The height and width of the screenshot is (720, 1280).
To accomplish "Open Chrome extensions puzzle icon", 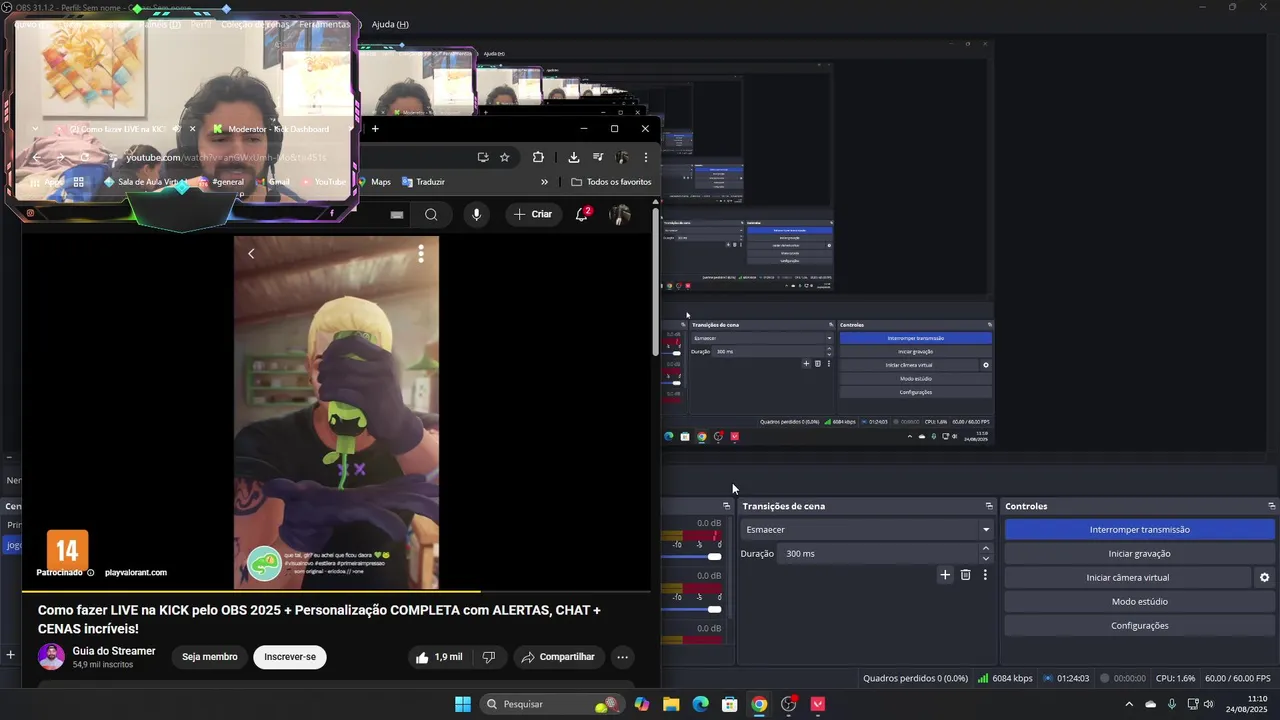I will (x=538, y=157).
